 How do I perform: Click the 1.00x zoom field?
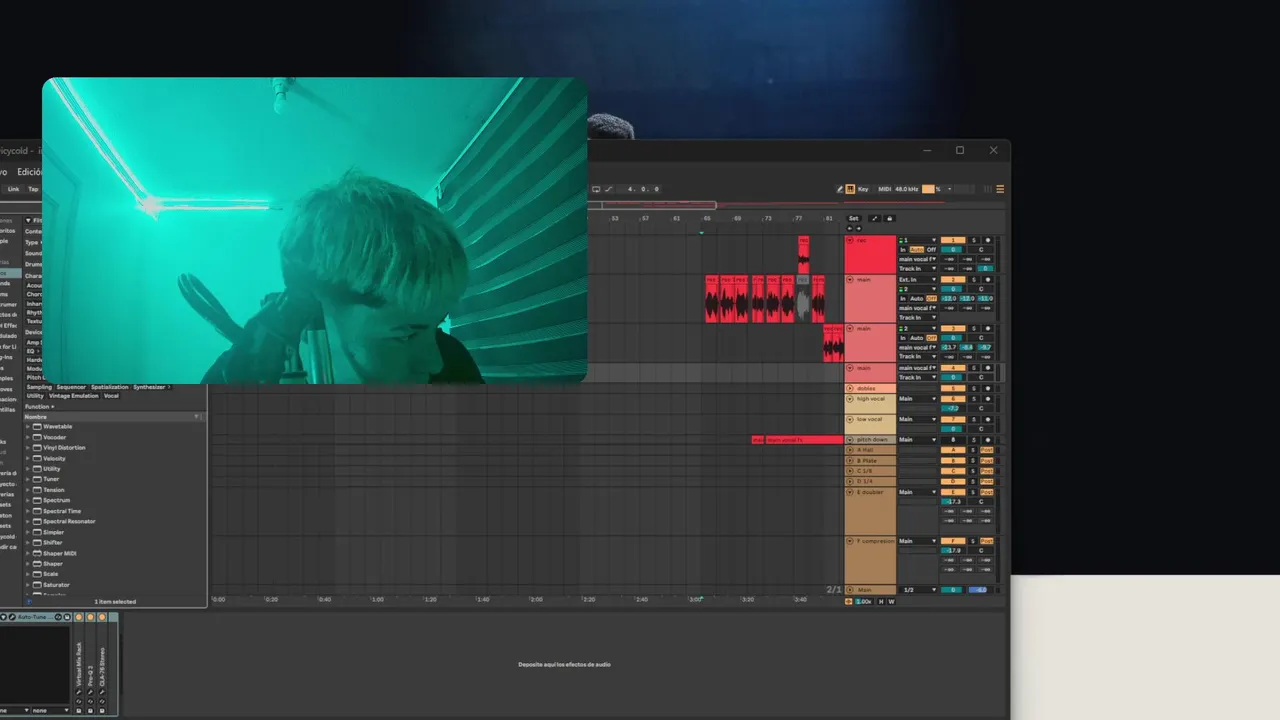pyautogui.click(x=864, y=602)
